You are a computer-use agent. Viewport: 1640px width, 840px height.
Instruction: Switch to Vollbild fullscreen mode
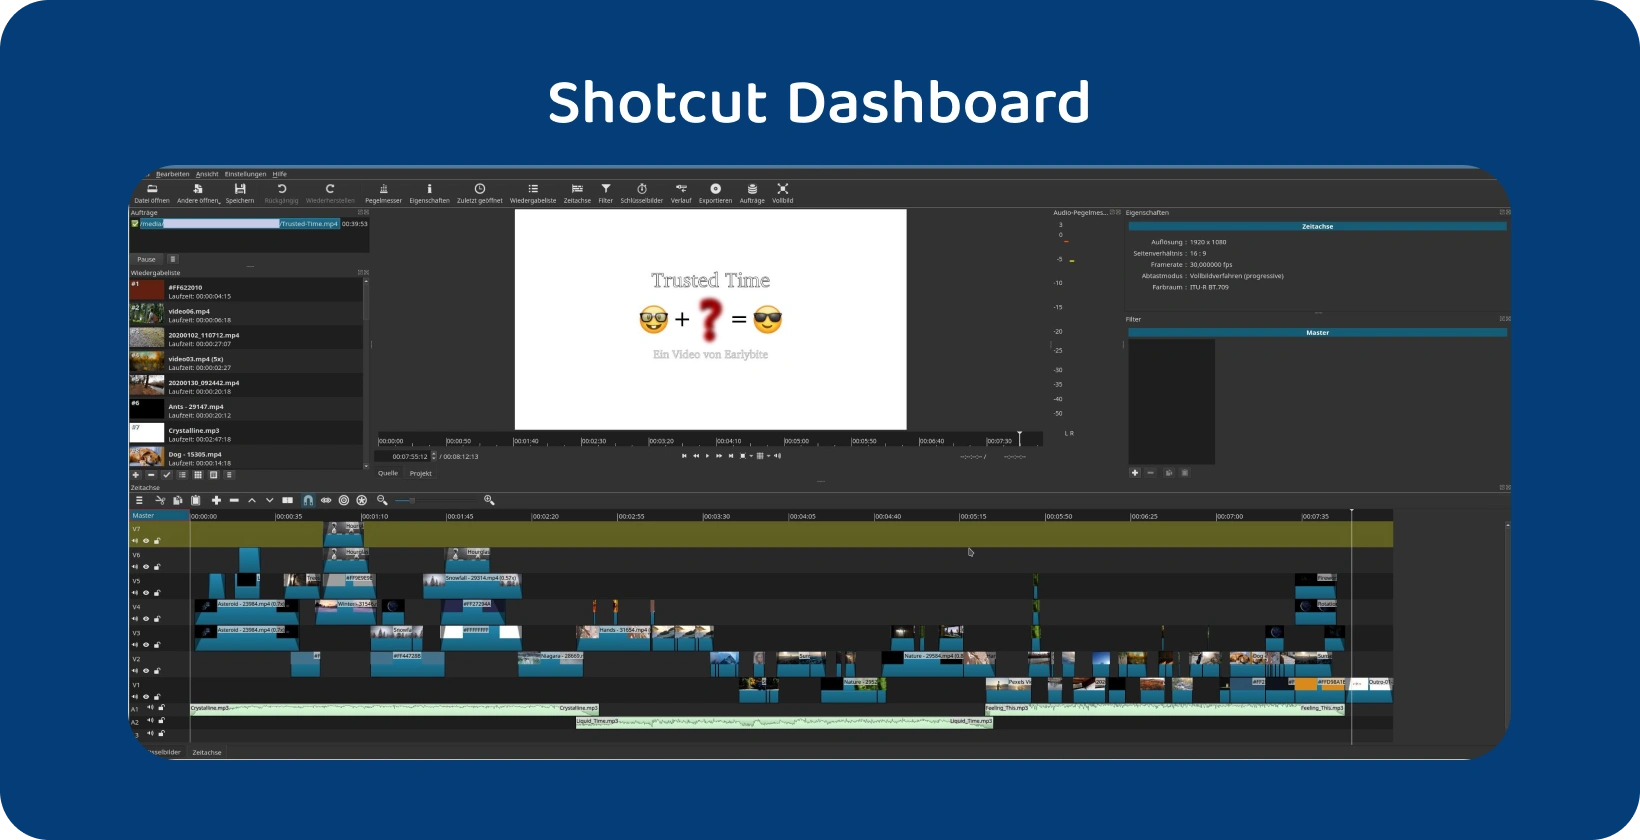pyautogui.click(x=783, y=193)
